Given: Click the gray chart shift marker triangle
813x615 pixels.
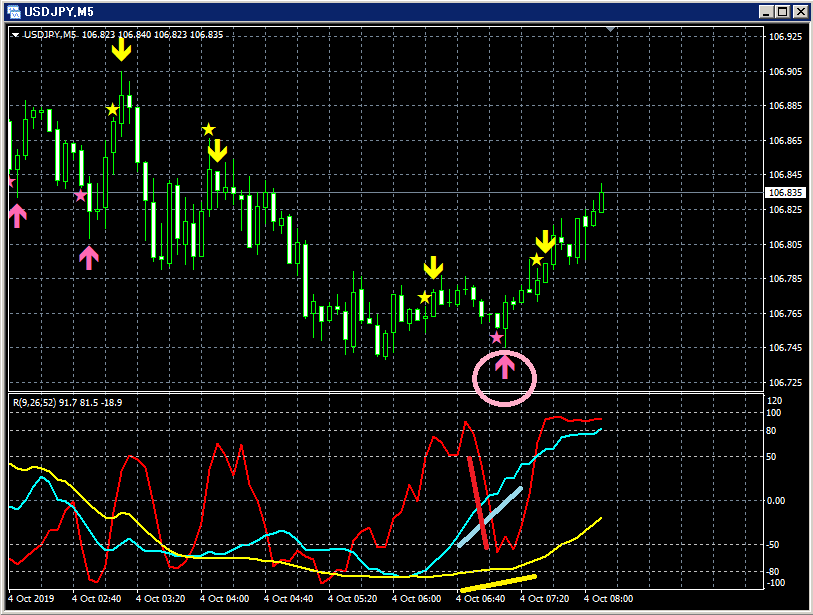Looking at the screenshot, I should point(611,30).
